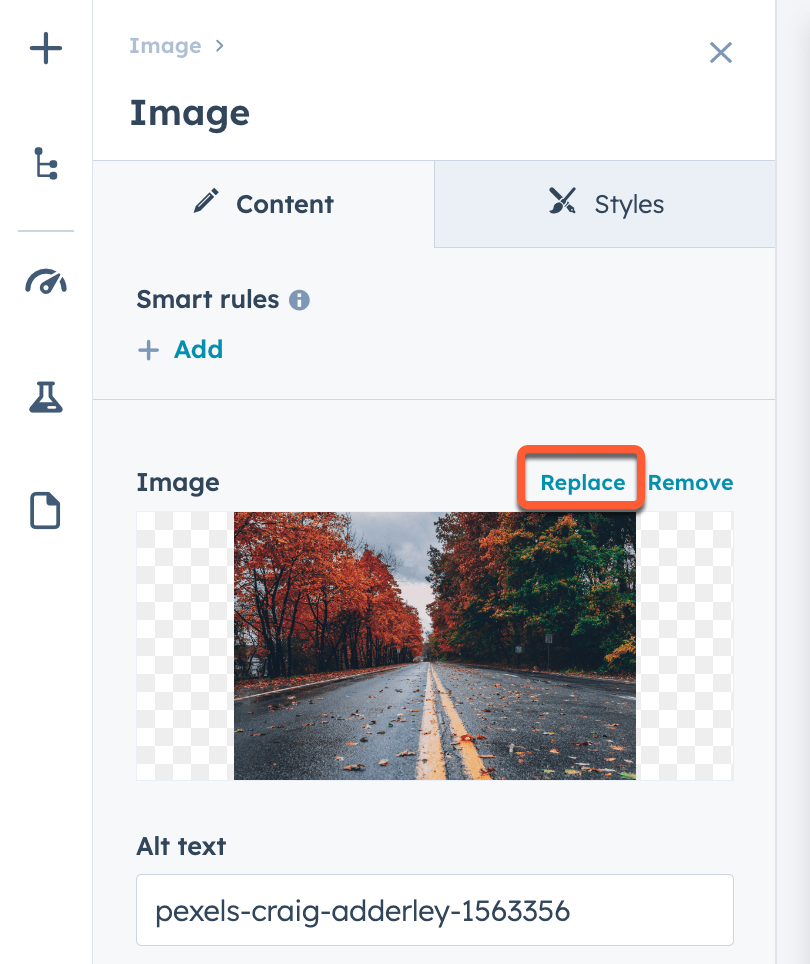This screenshot has width=810, height=964.
Task: Click Replace to swap the image
Action: (581, 482)
